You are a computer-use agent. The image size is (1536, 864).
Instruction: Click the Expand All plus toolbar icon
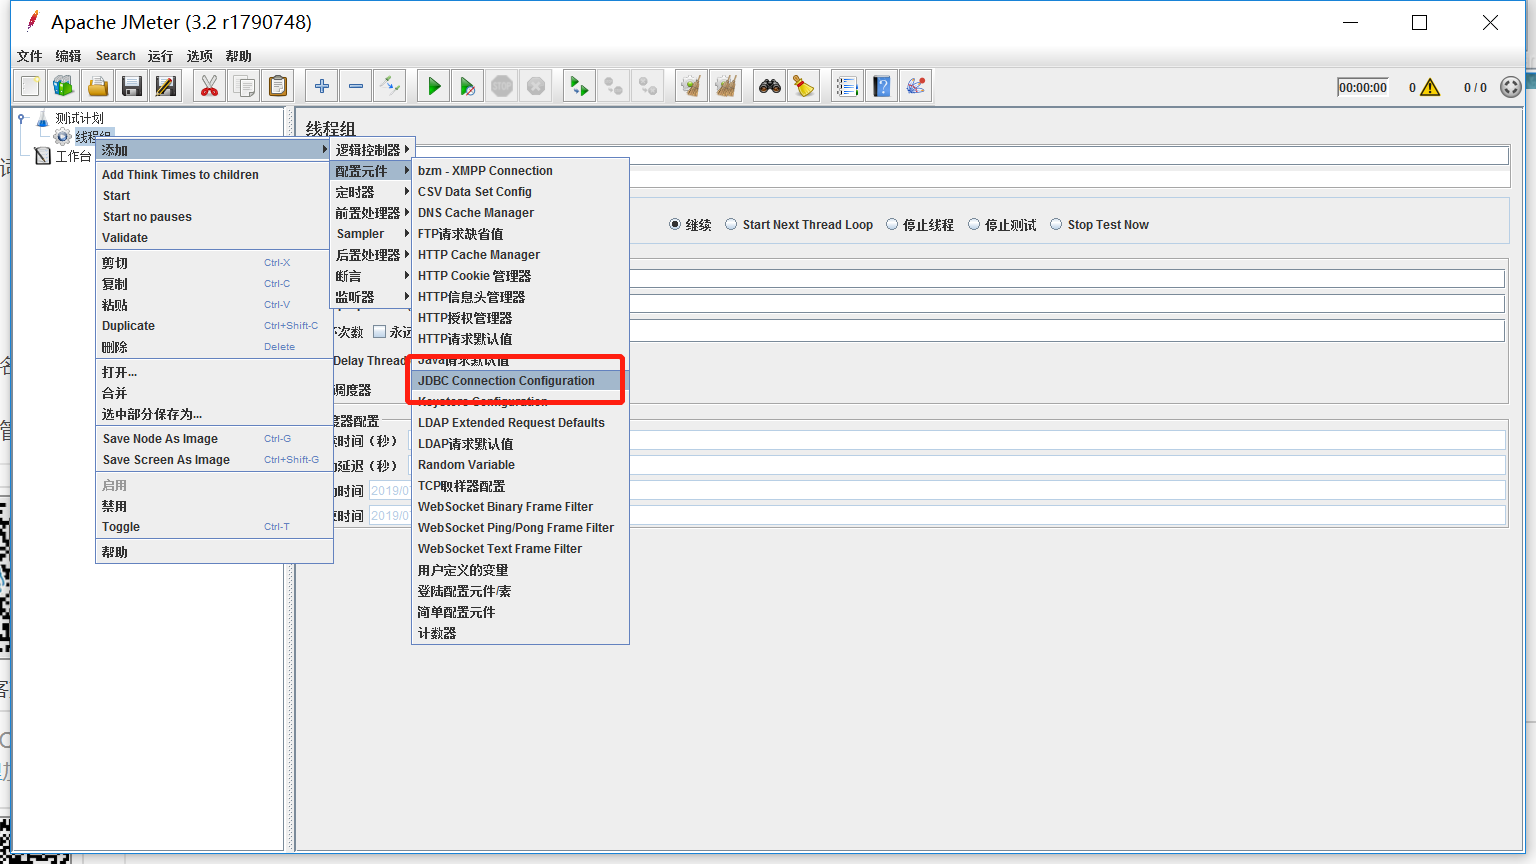321,87
